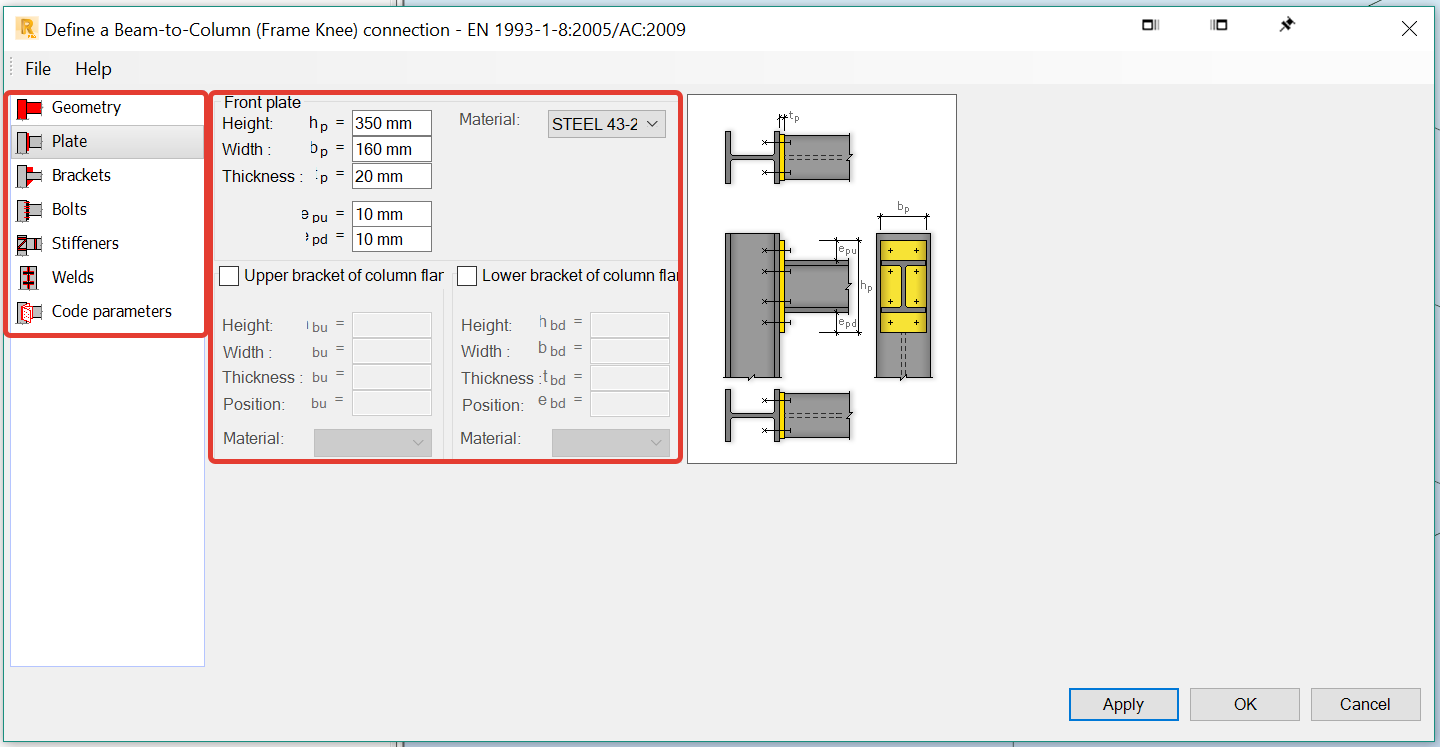Enable the Lower bracket of column flange checkbox

pyautogui.click(x=467, y=275)
